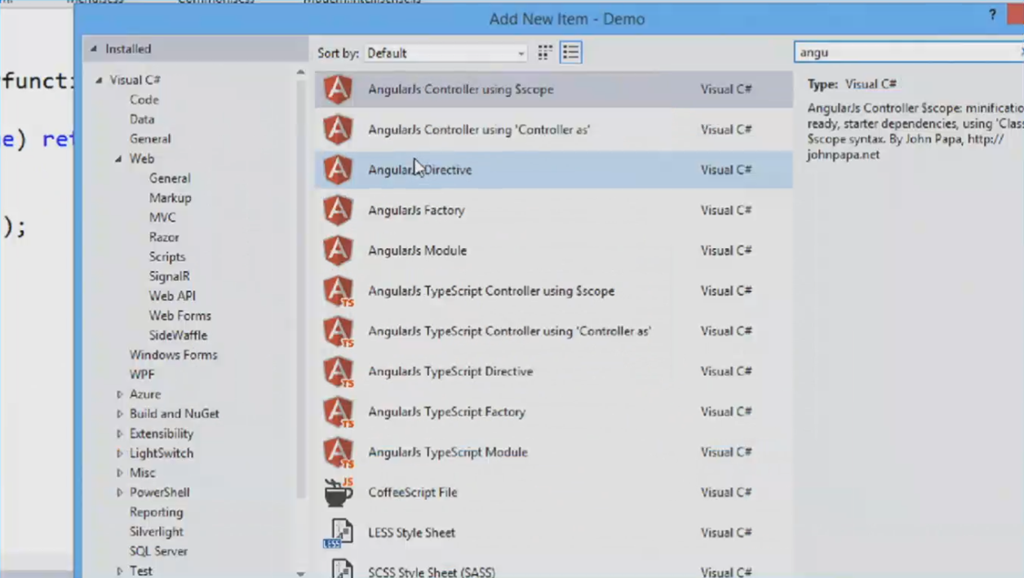Expand the Azure tree node
The image size is (1024, 578).
pyautogui.click(x=120, y=394)
